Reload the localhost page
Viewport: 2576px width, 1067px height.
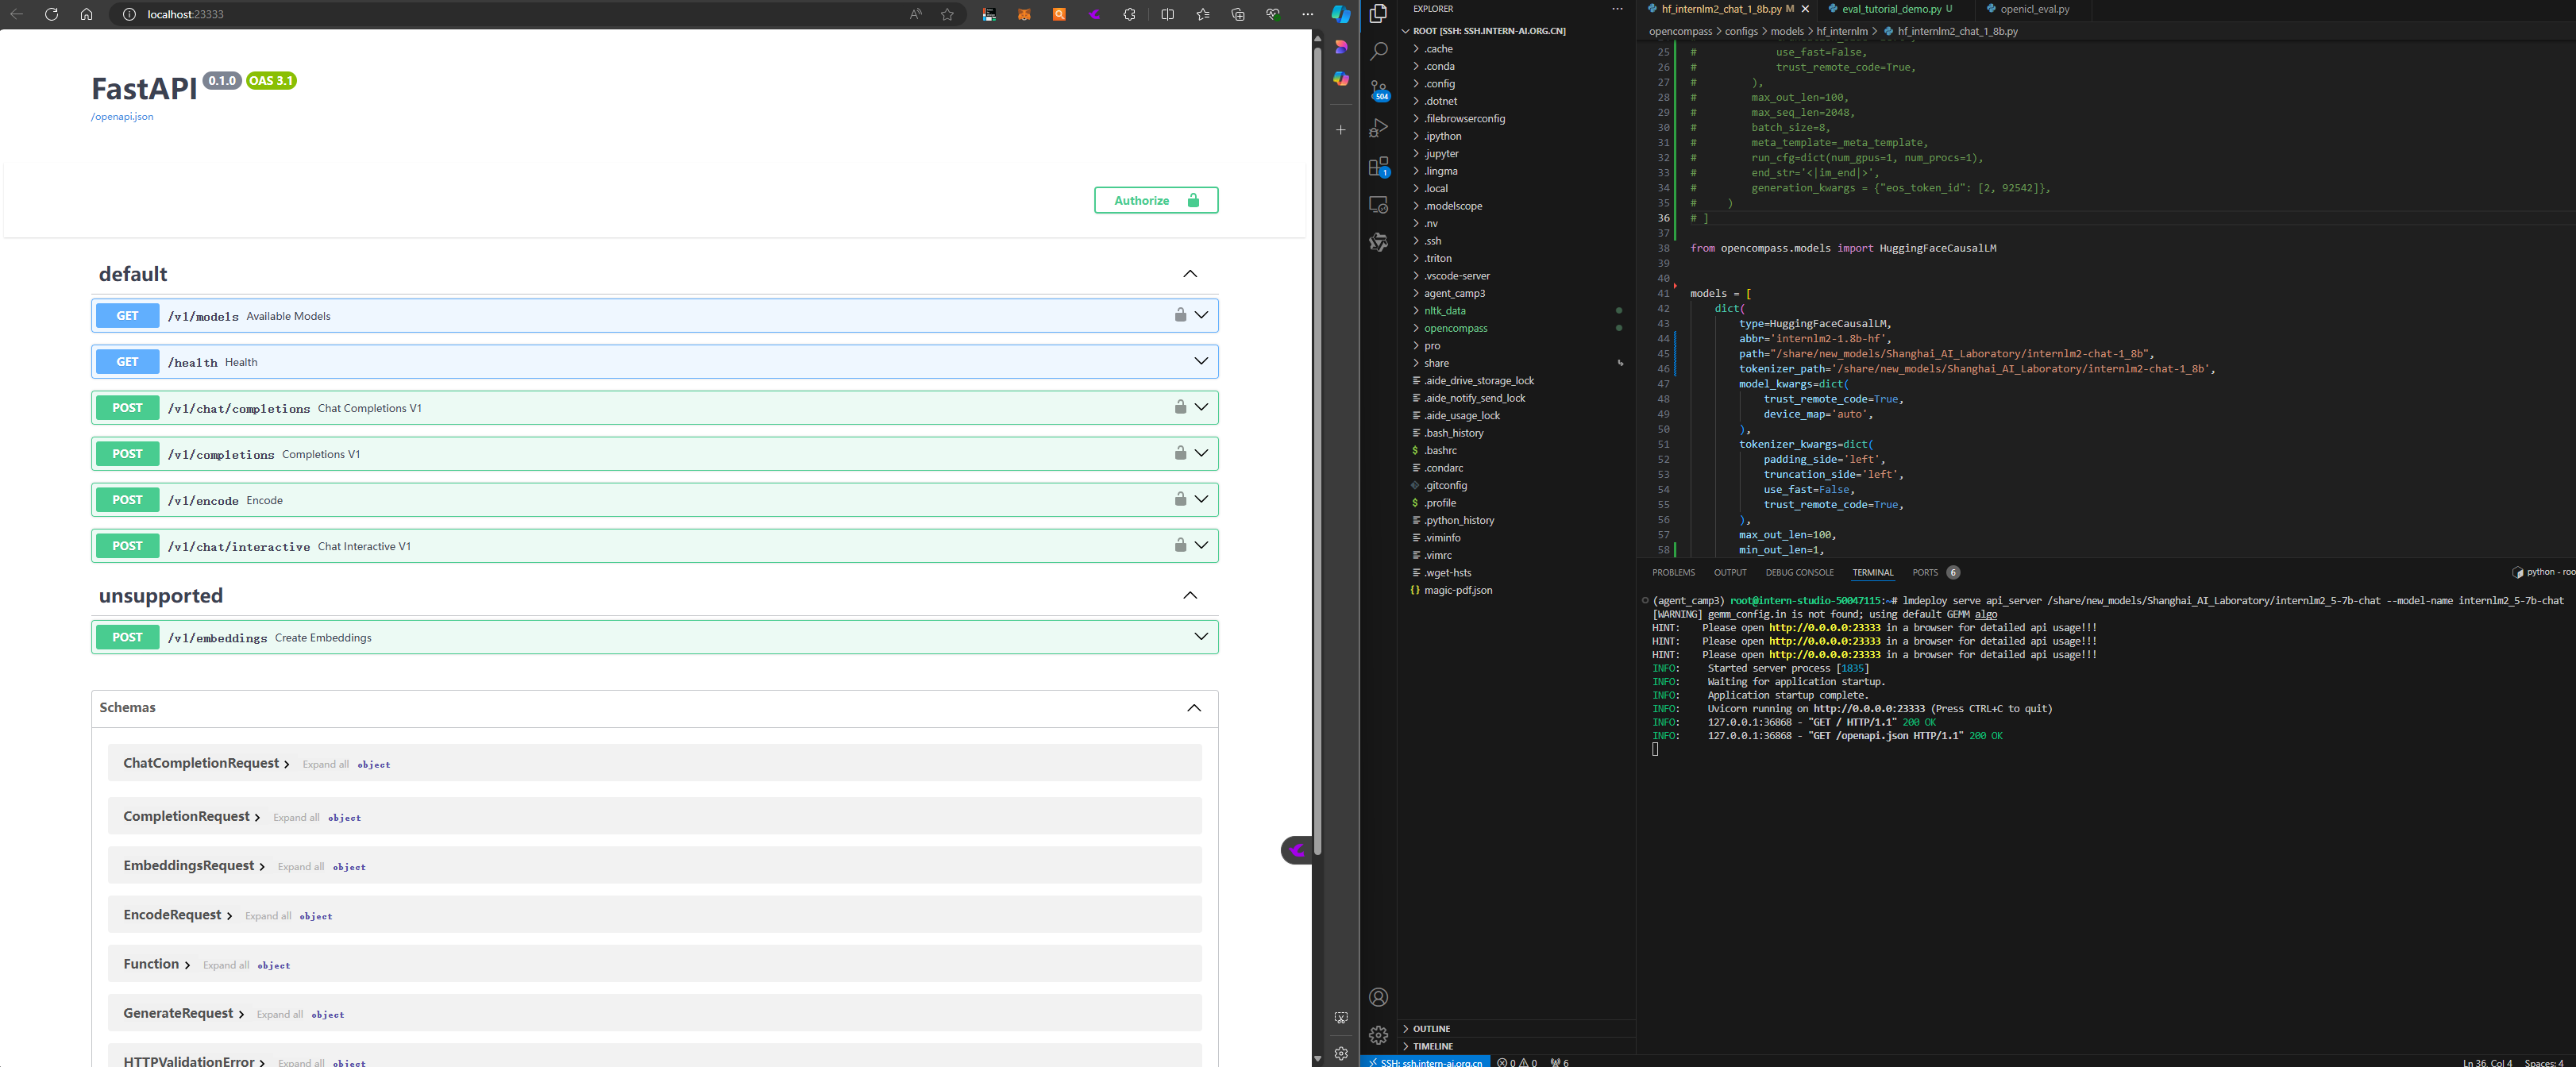click(x=52, y=14)
